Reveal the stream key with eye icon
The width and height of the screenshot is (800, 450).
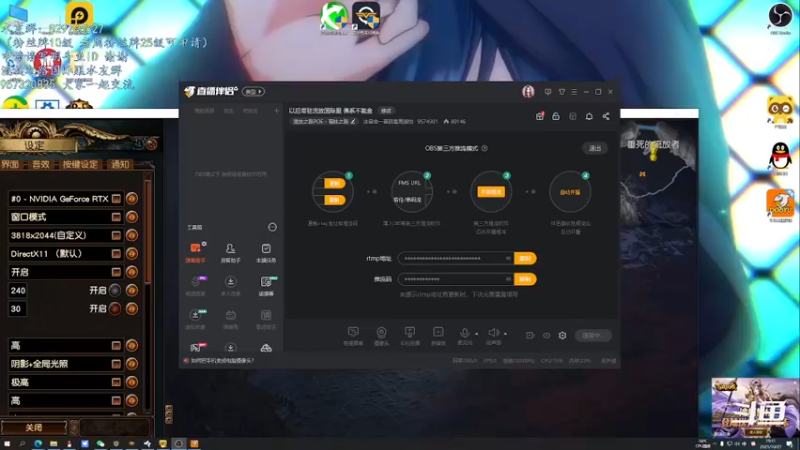508,279
